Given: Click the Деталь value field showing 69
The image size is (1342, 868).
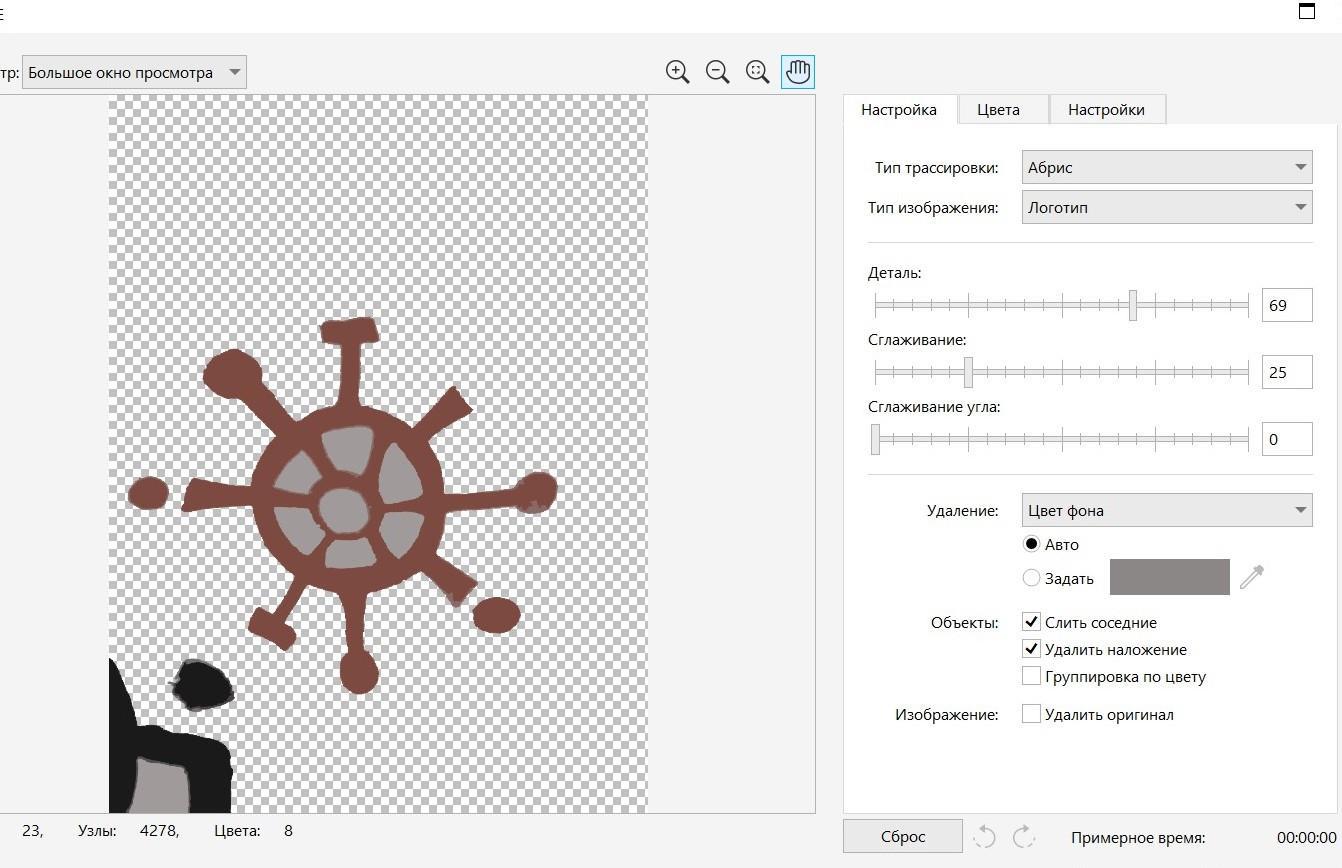Looking at the screenshot, I should click(1286, 305).
